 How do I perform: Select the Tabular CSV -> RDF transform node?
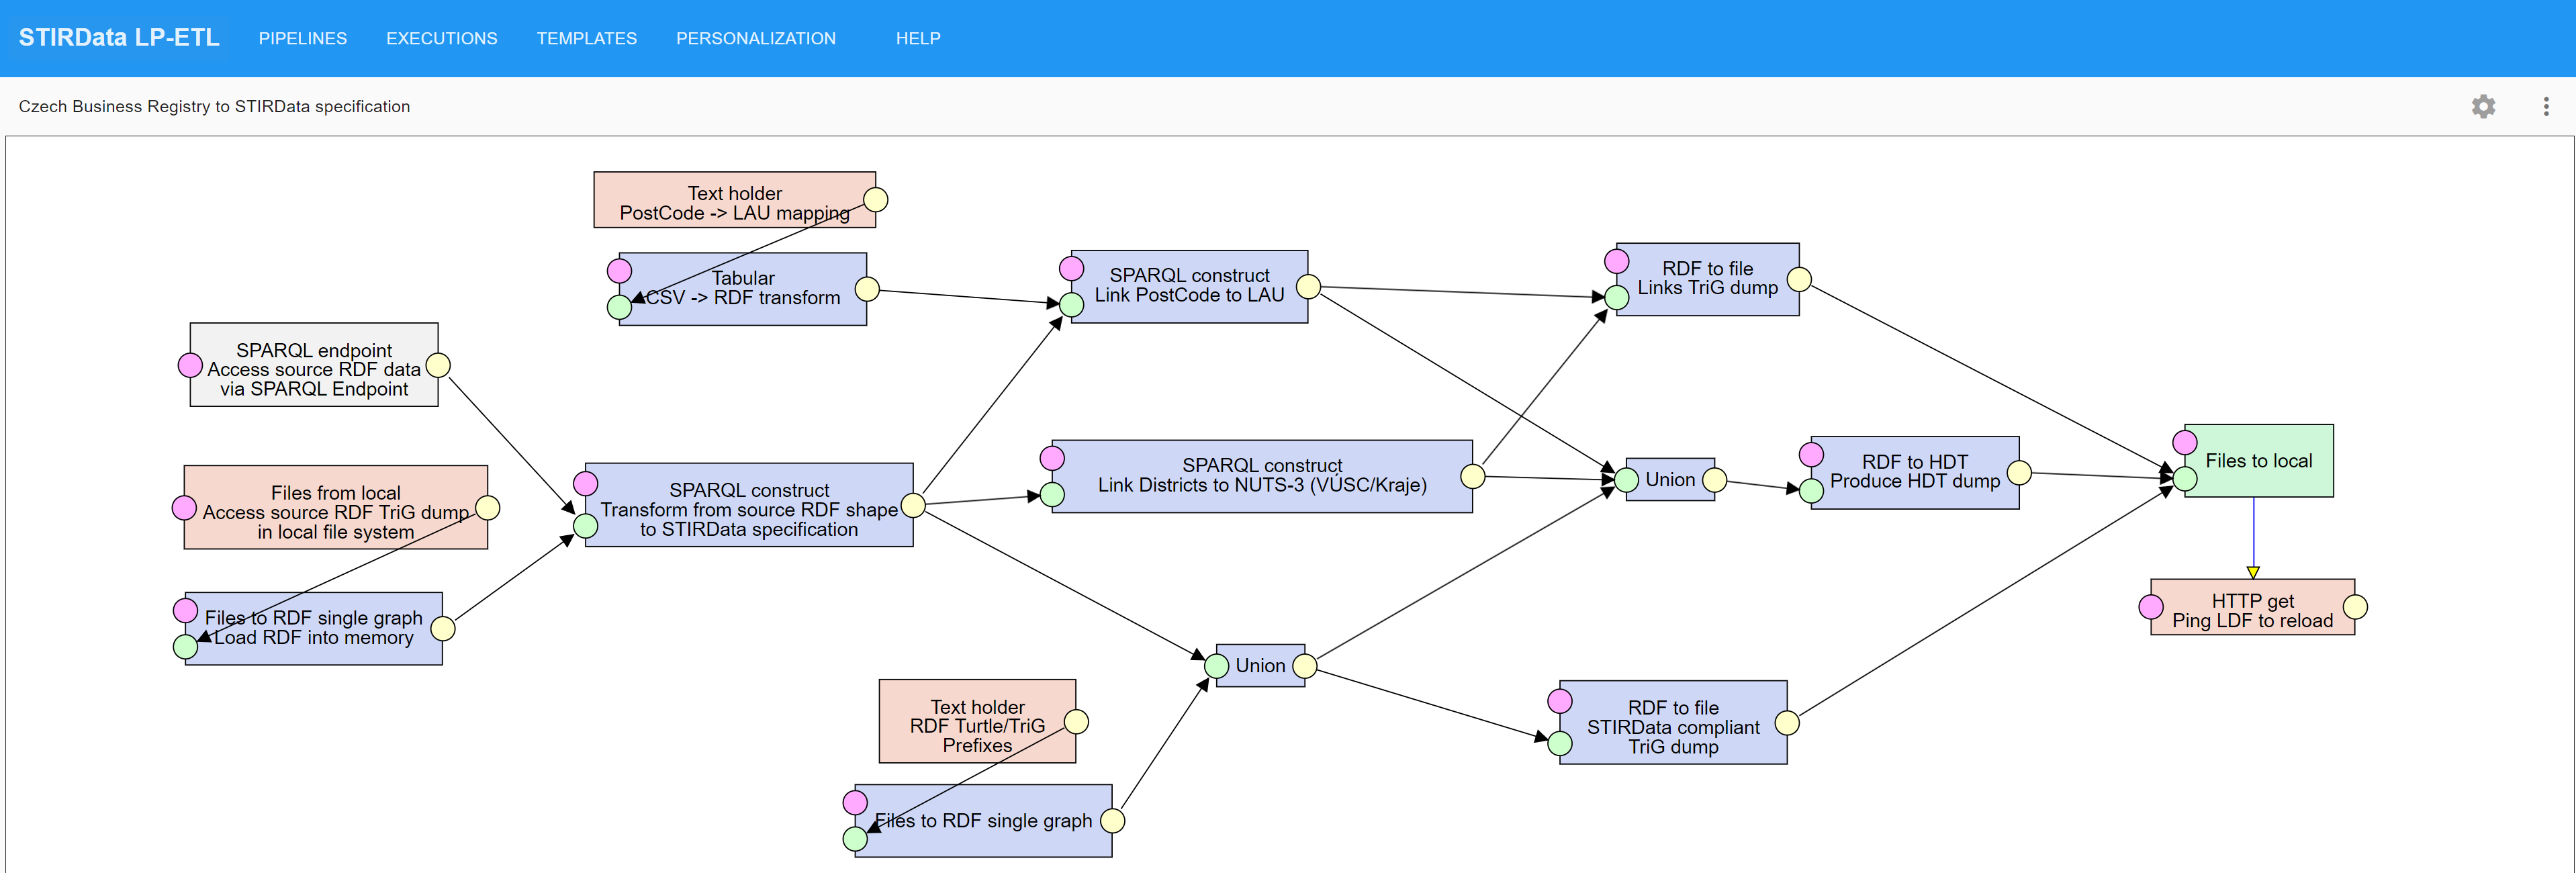743,289
